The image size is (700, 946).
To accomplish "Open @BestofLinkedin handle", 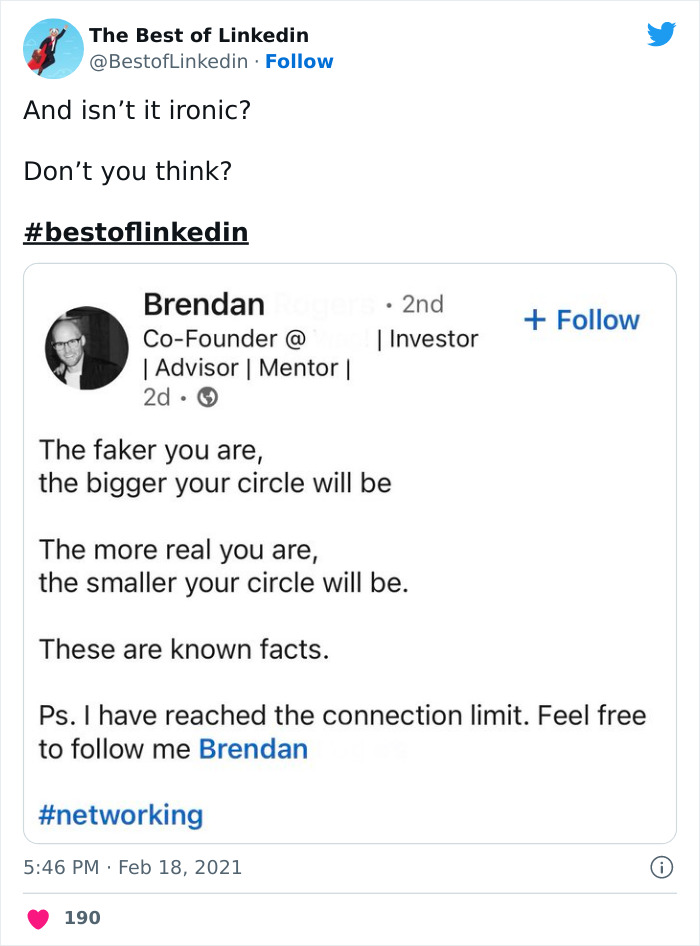I will [x=168, y=62].
